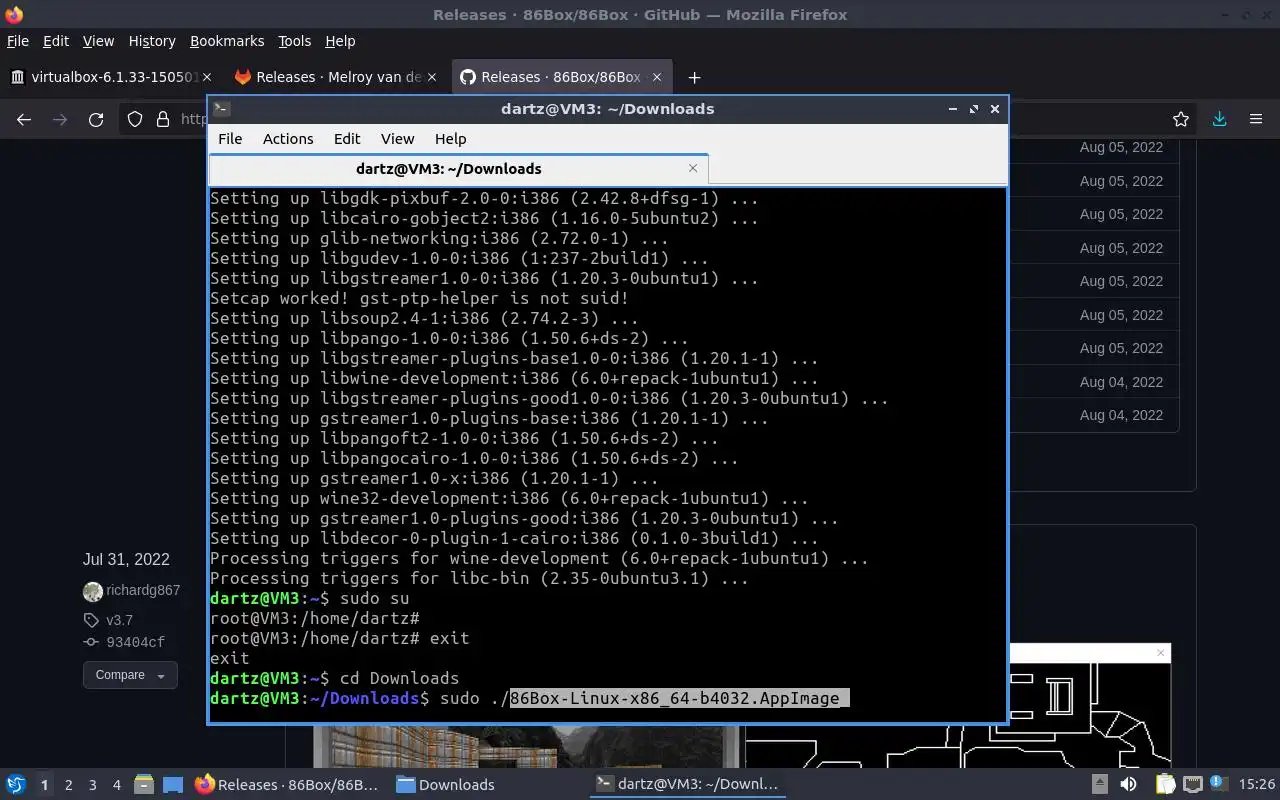The image size is (1280, 800).
Task: Expand the Compare dropdown button
Action: pos(130,675)
